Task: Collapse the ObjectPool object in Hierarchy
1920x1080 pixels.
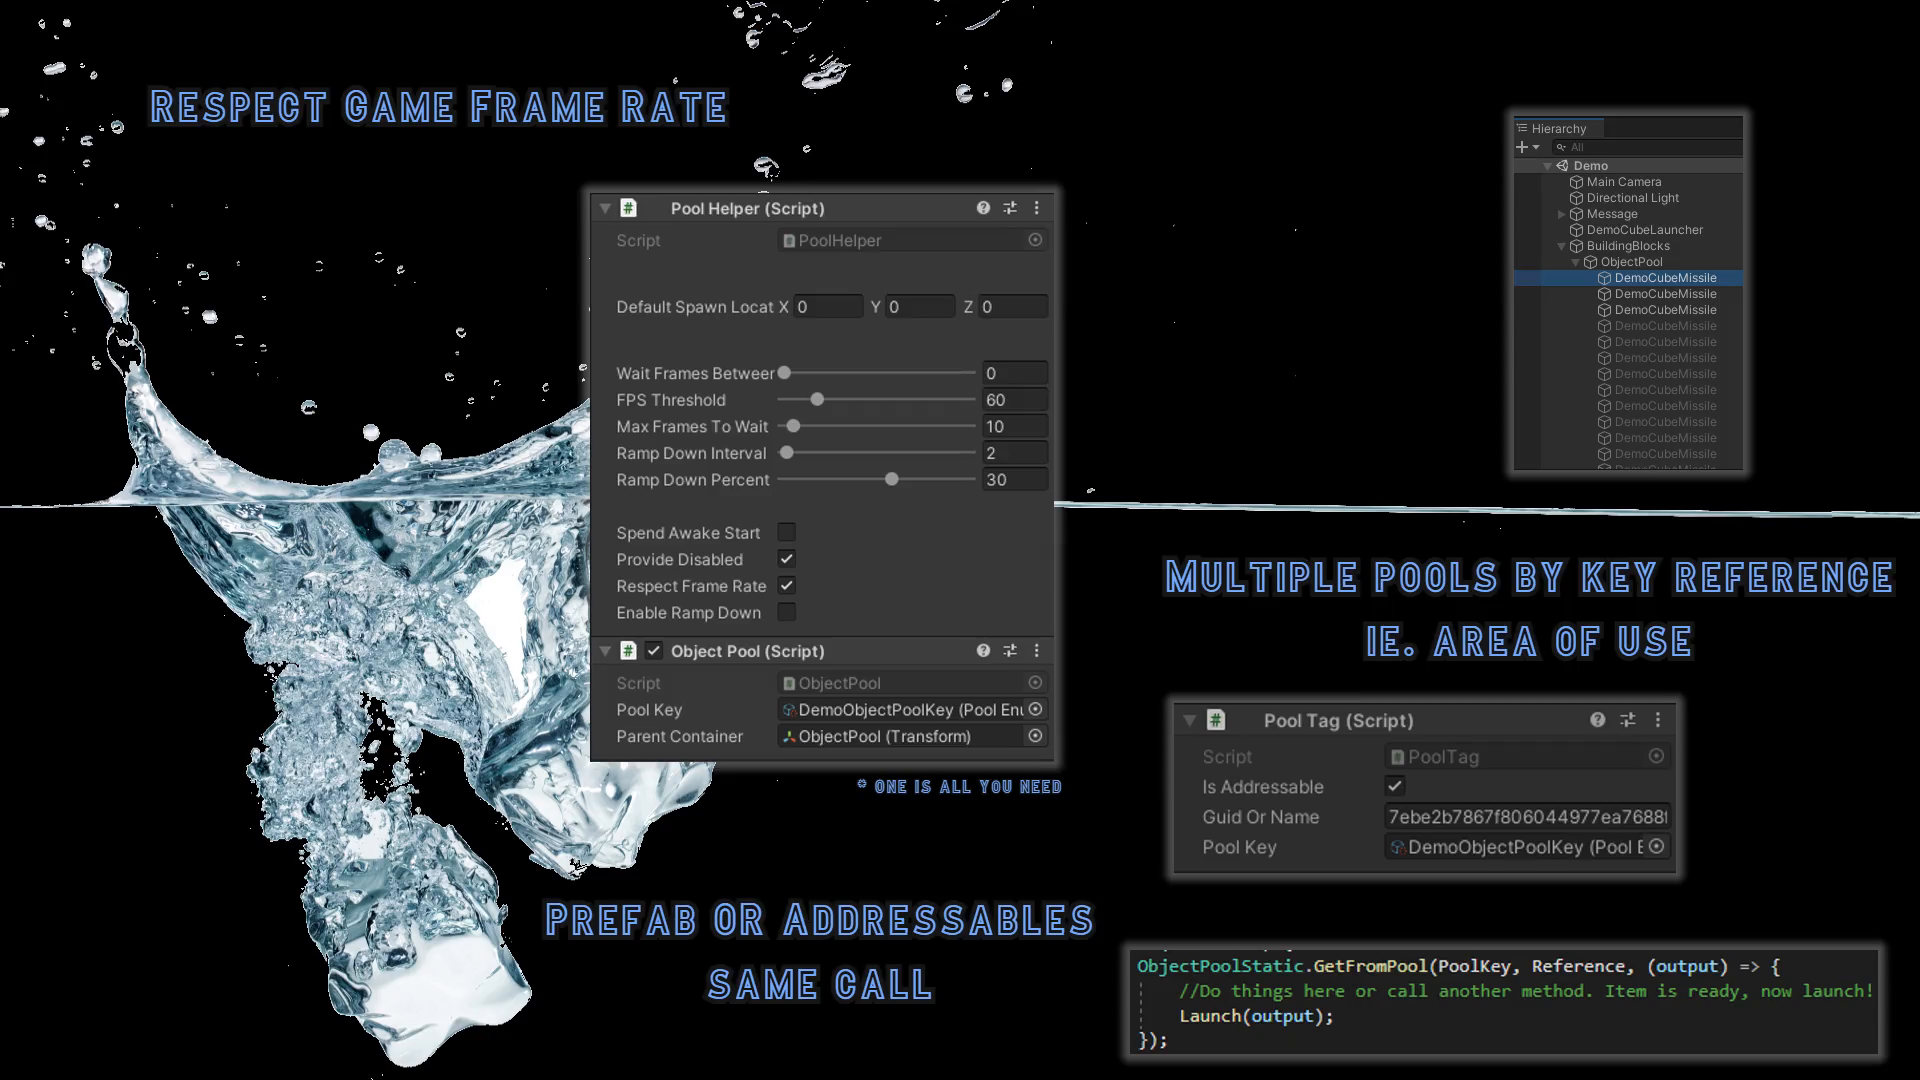Action: [x=1575, y=262]
